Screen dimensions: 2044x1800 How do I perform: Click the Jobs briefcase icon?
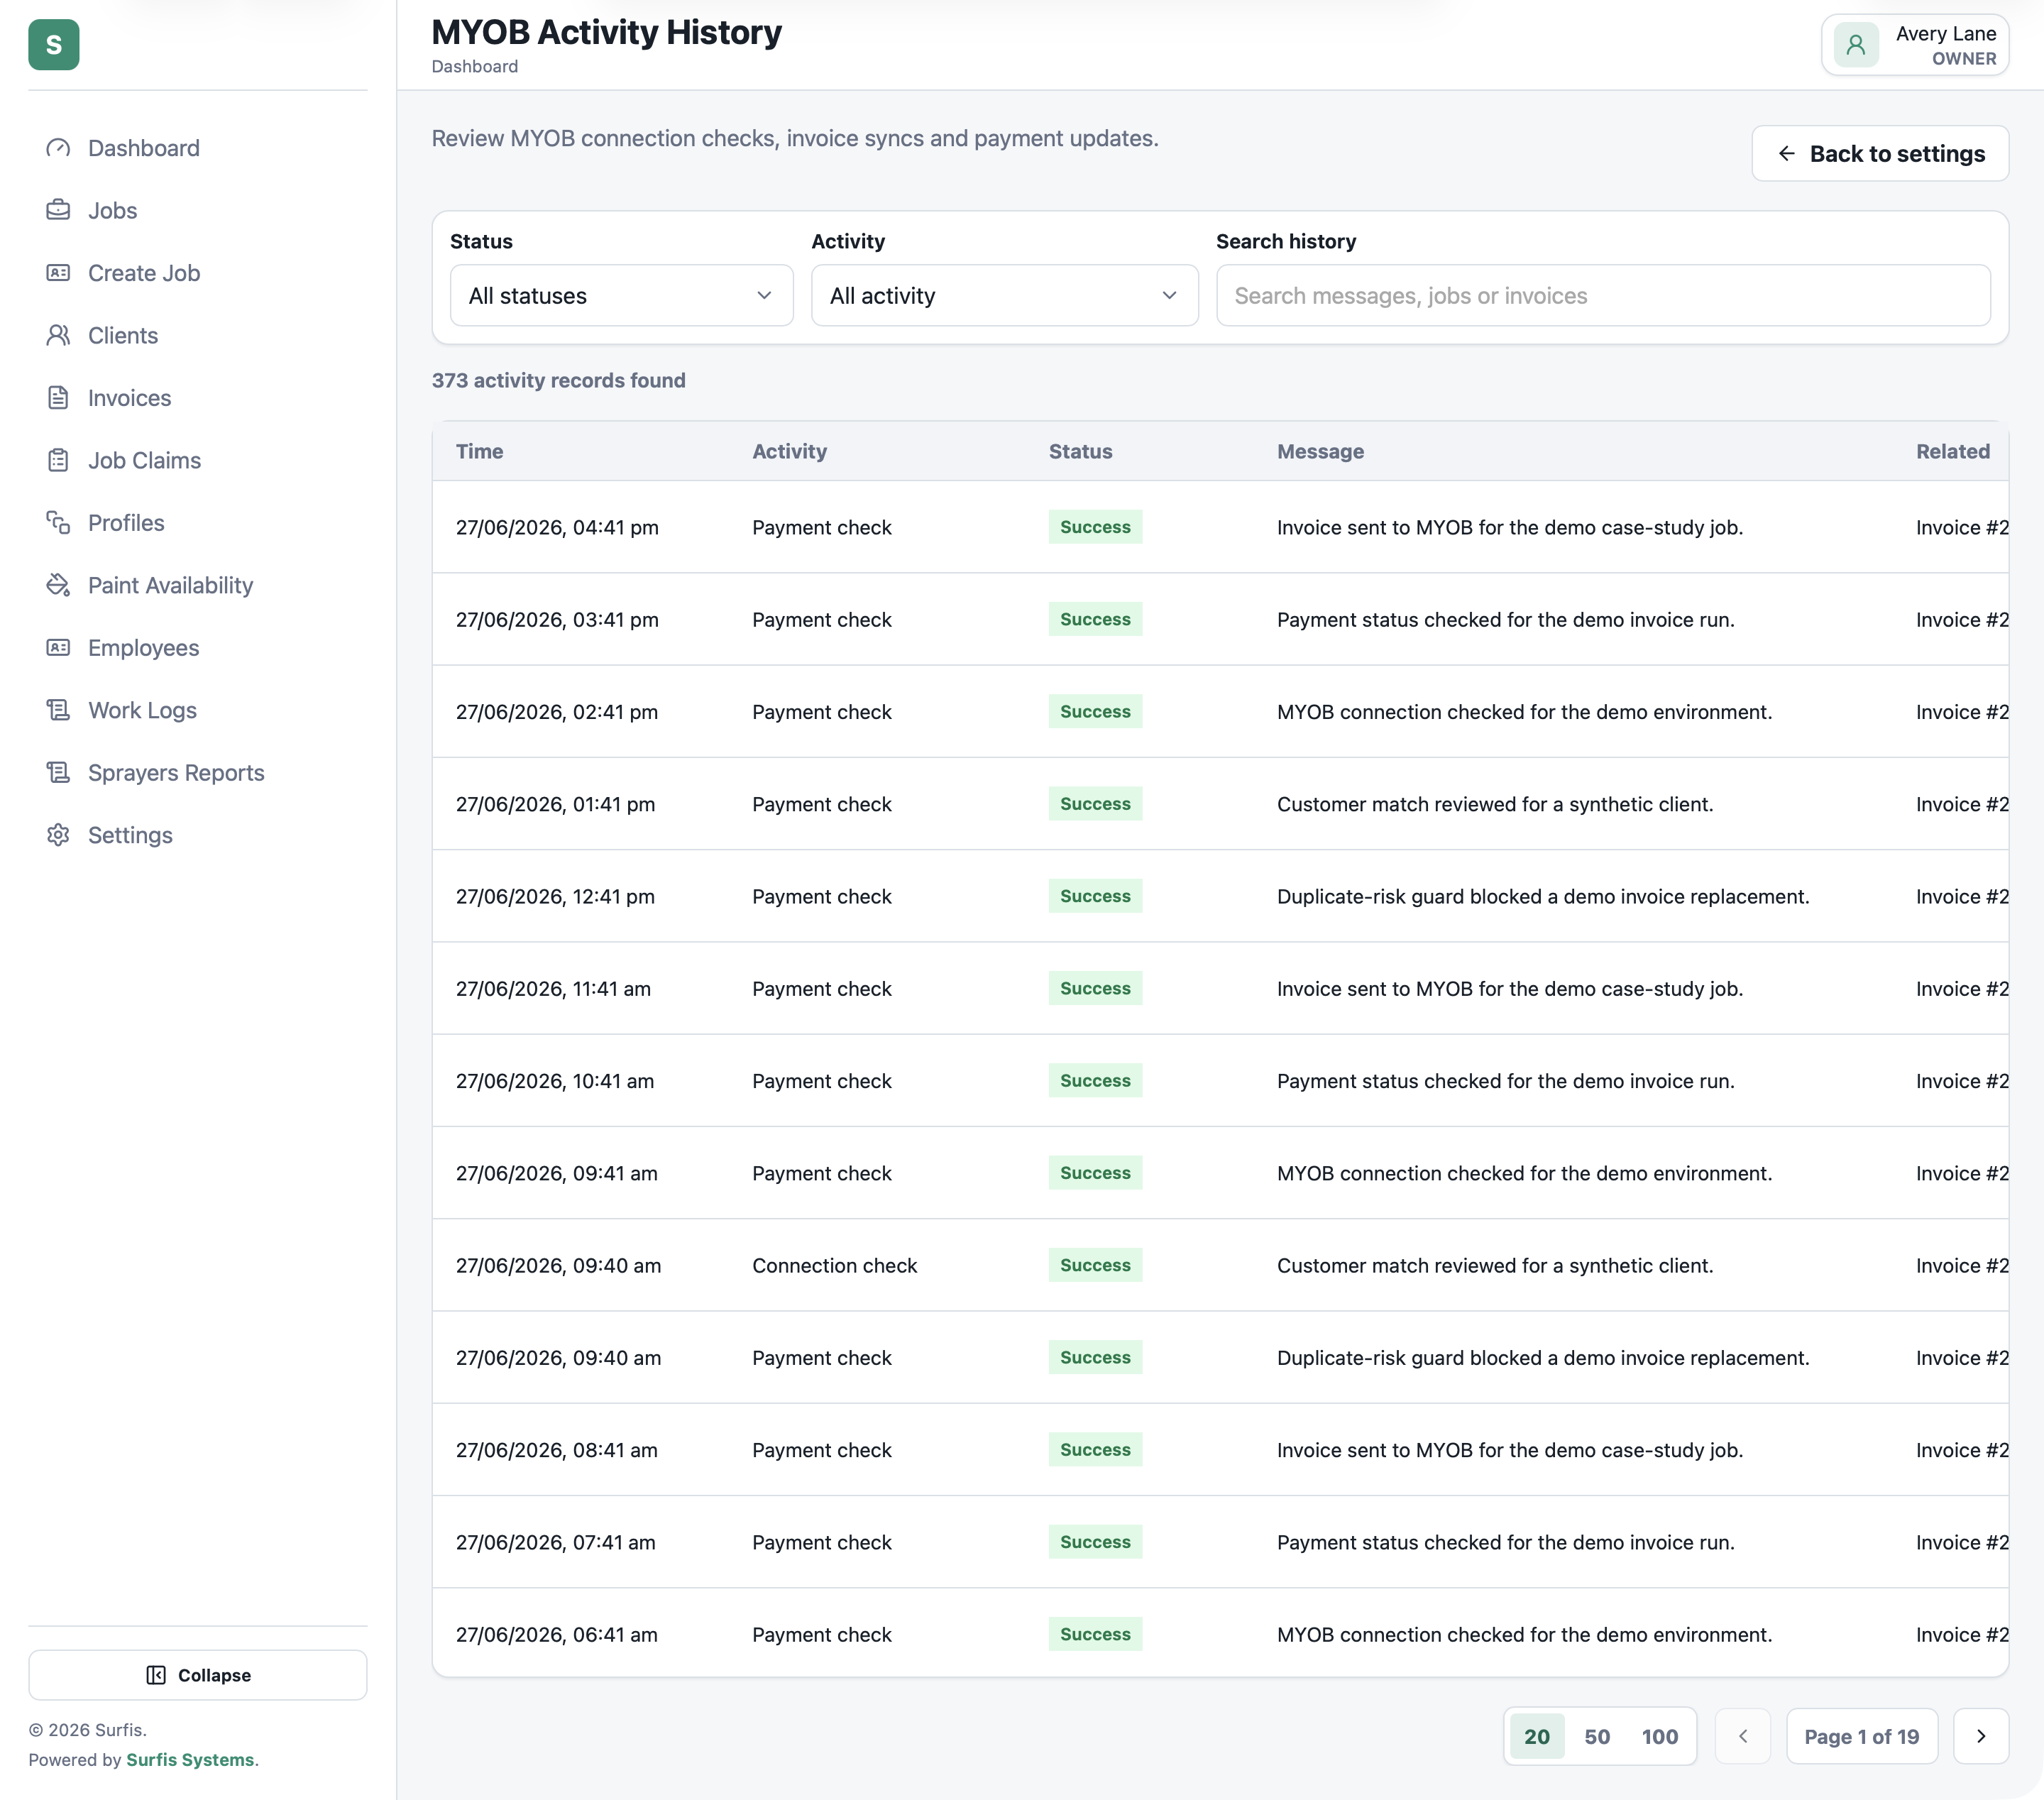[x=58, y=210]
